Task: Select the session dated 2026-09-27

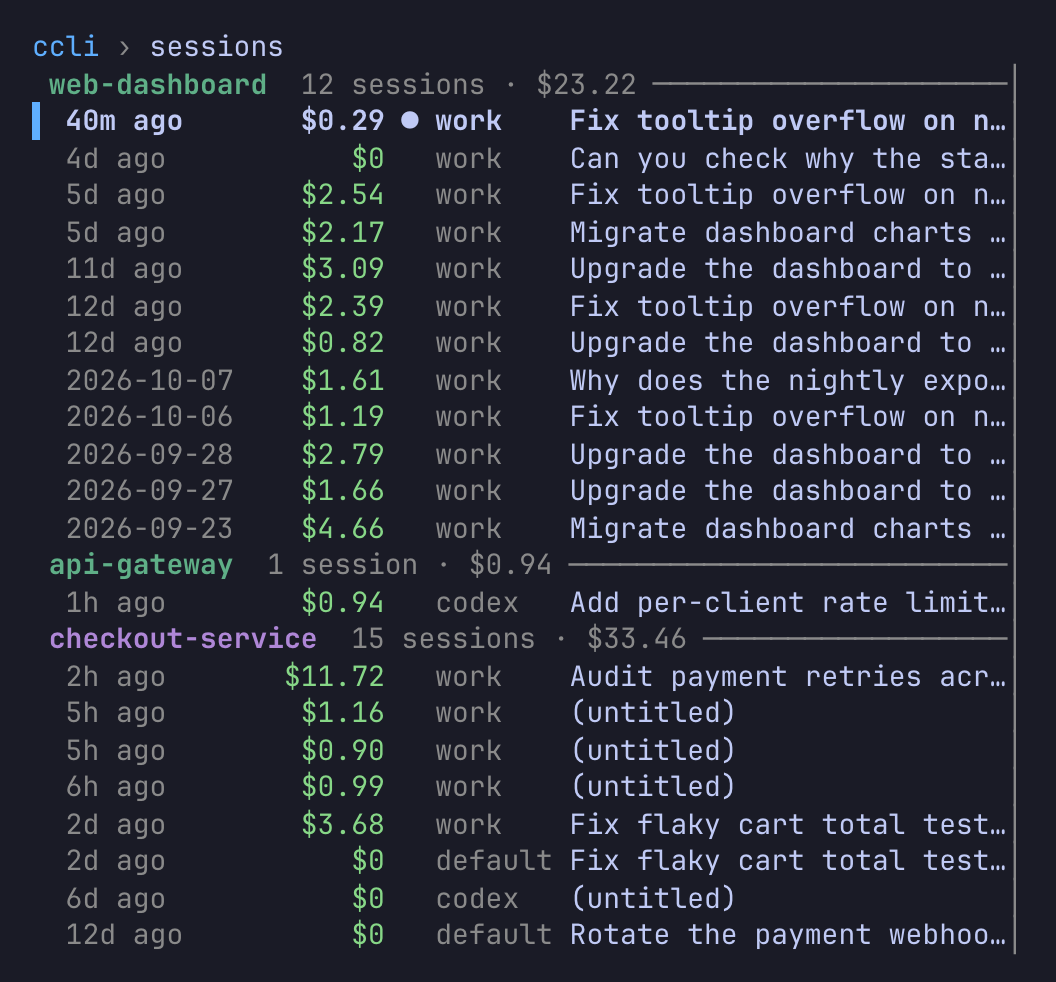Action: click(519, 491)
